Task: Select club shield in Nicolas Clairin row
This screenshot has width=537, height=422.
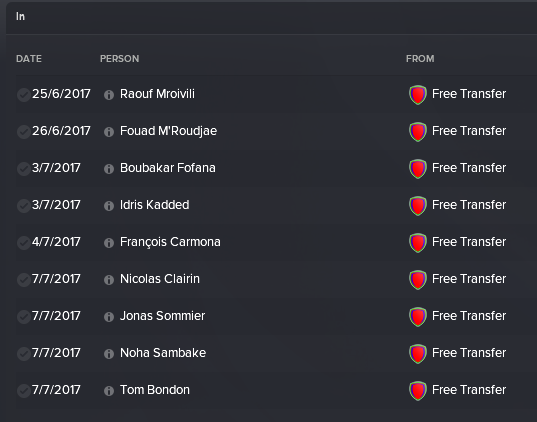Action: click(418, 280)
